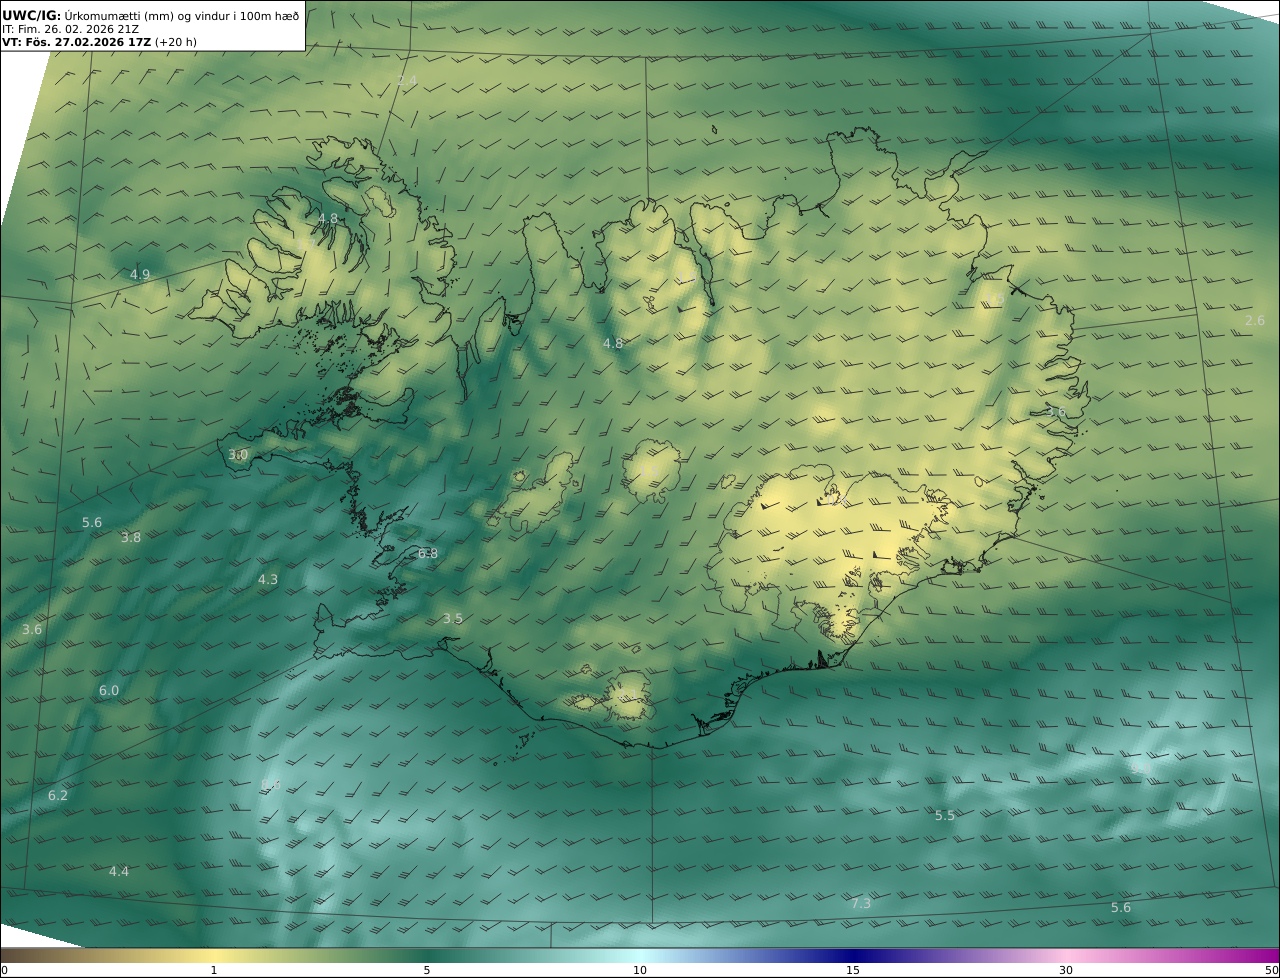Screen dimensions: 1280x978
Task: Click the title "UWC/IG: Úrkomumætti (mm) og vindur"
Action: pos(151,15)
